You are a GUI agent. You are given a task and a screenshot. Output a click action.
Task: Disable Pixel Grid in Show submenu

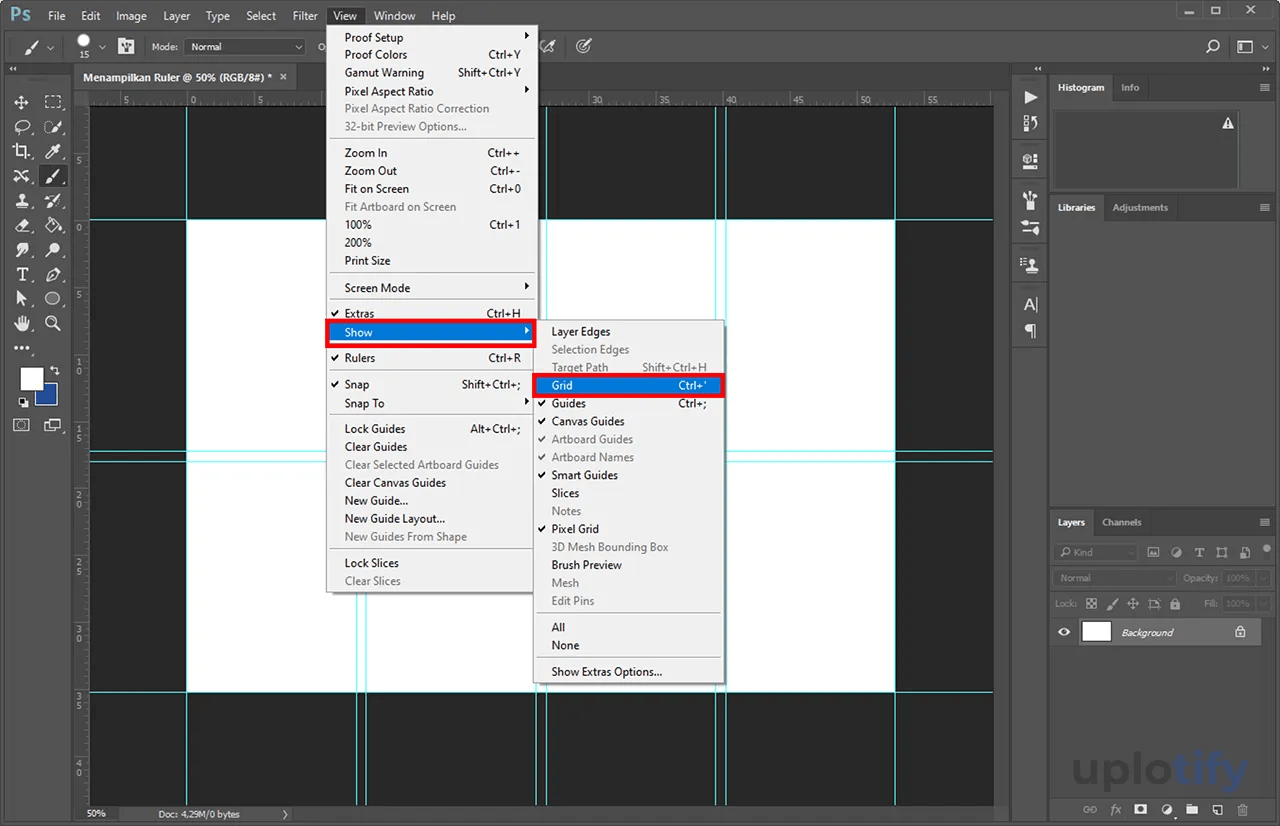click(628, 530)
